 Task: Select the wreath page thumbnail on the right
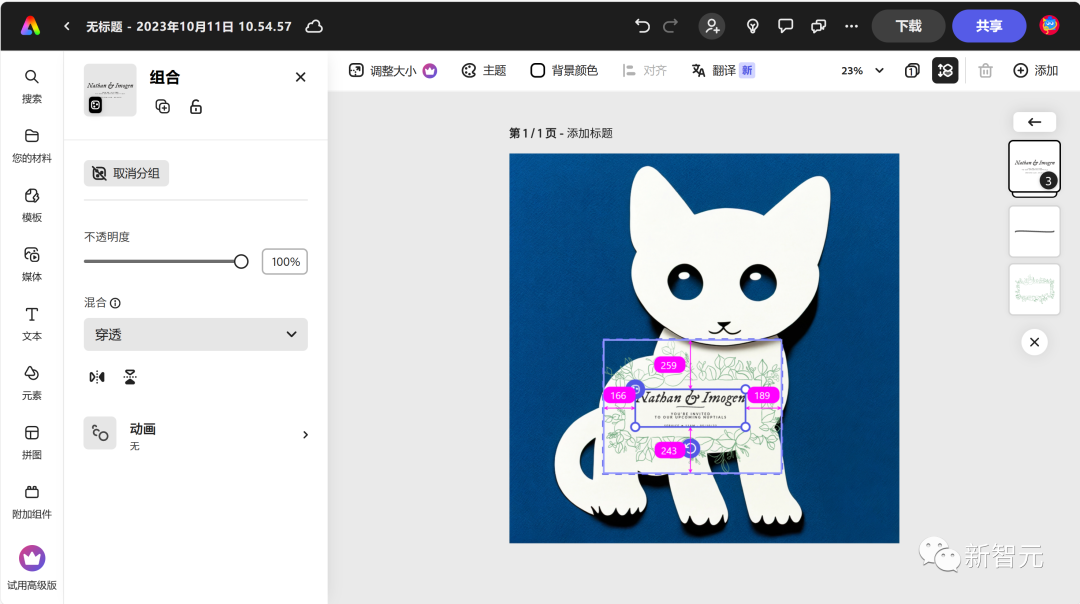(1034, 290)
